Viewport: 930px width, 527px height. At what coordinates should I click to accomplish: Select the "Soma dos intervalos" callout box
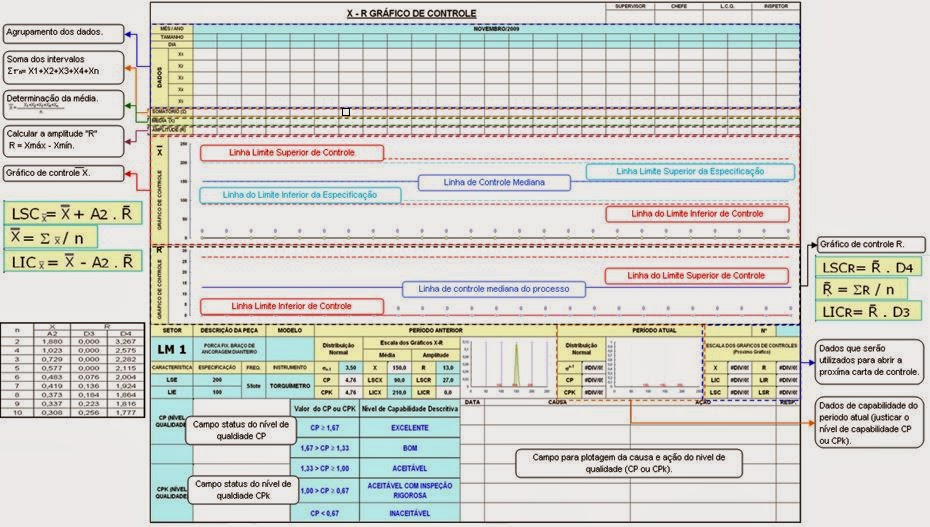[64, 66]
